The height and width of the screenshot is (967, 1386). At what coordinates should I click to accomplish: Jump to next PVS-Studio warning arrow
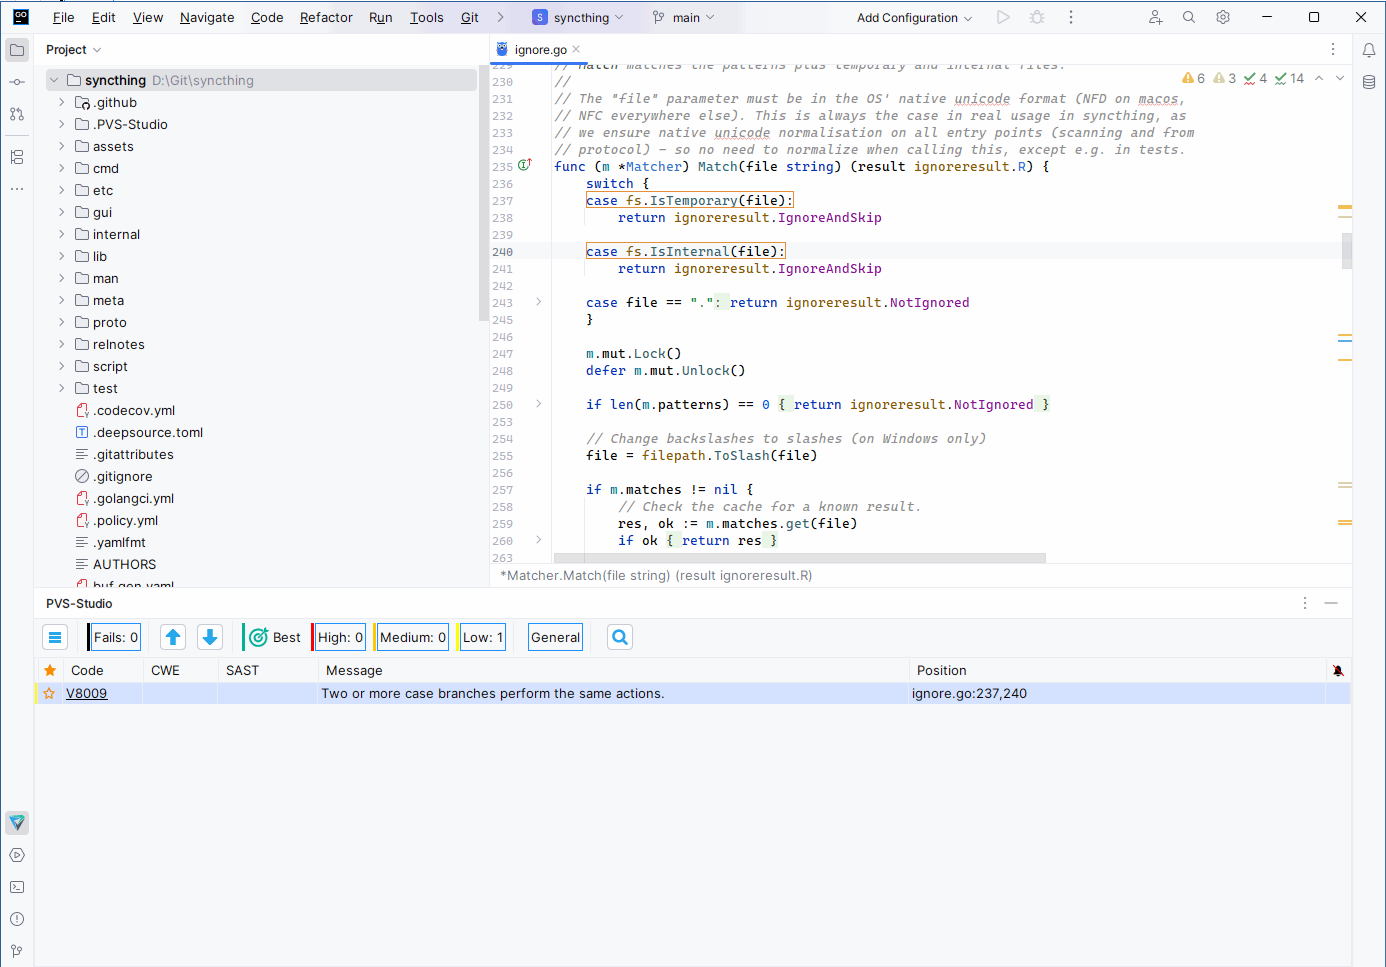click(x=210, y=637)
